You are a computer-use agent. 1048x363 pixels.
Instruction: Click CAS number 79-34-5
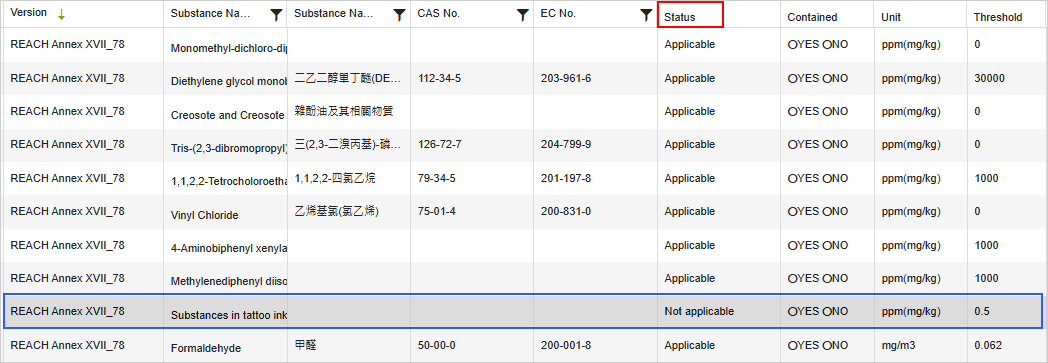pos(436,178)
